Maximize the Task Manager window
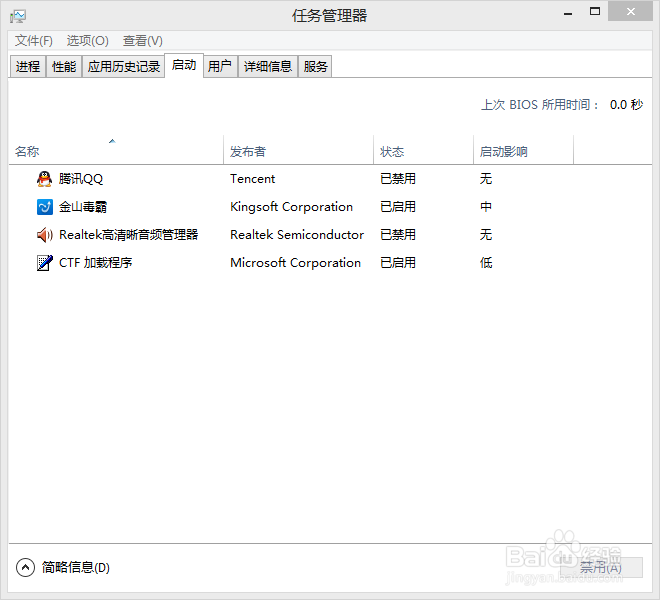The height and width of the screenshot is (600, 660). [595, 12]
